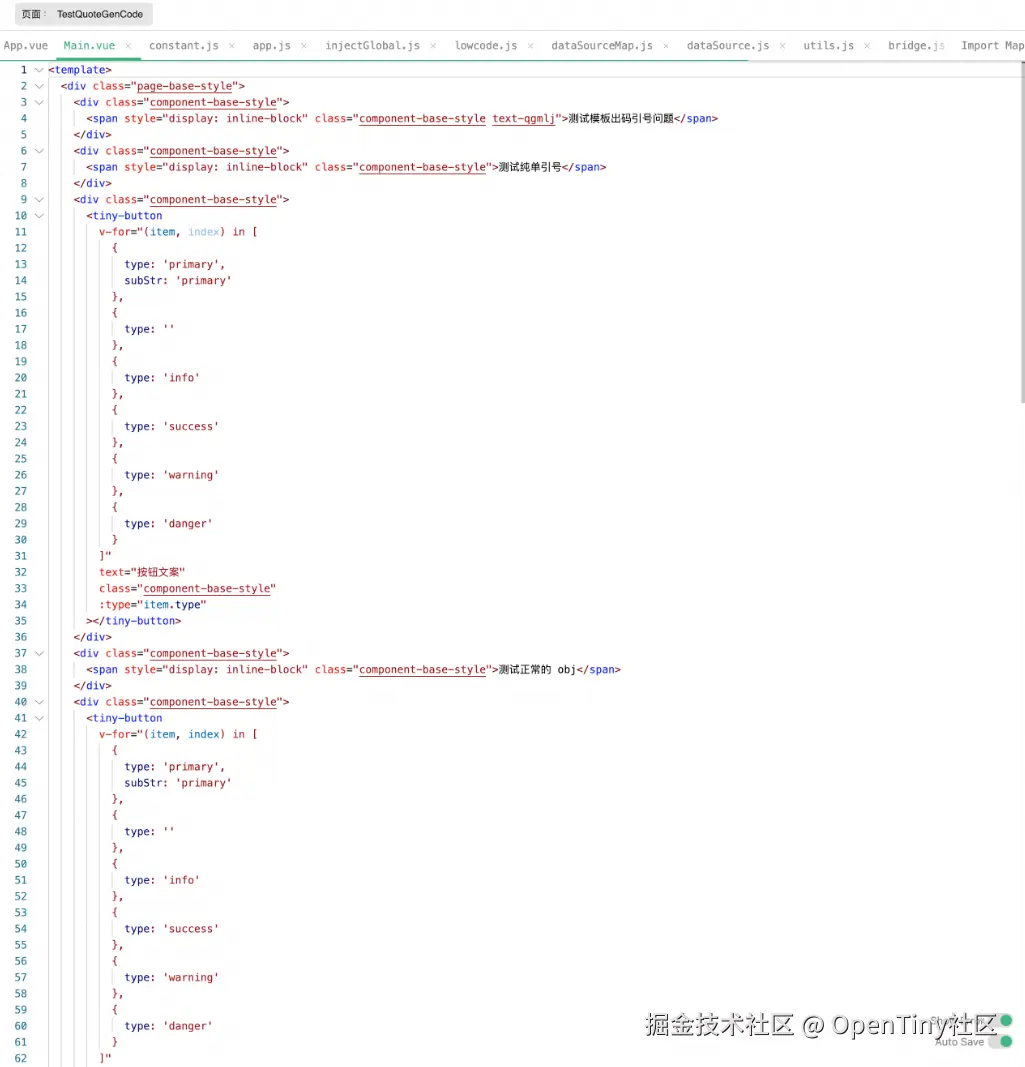Close the dataSource.js tab
This screenshot has width=1025, height=1067.
coord(783,46)
